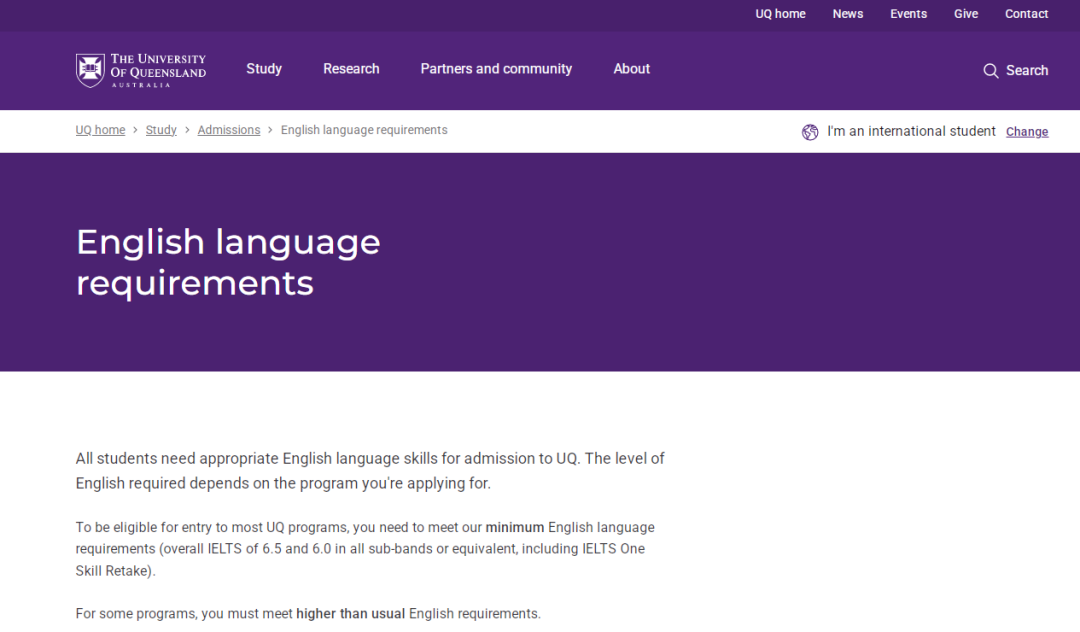This screenshot has width=1080, height=632.
Task: Click the "I'm an international student" label
Action: (911, 131)
